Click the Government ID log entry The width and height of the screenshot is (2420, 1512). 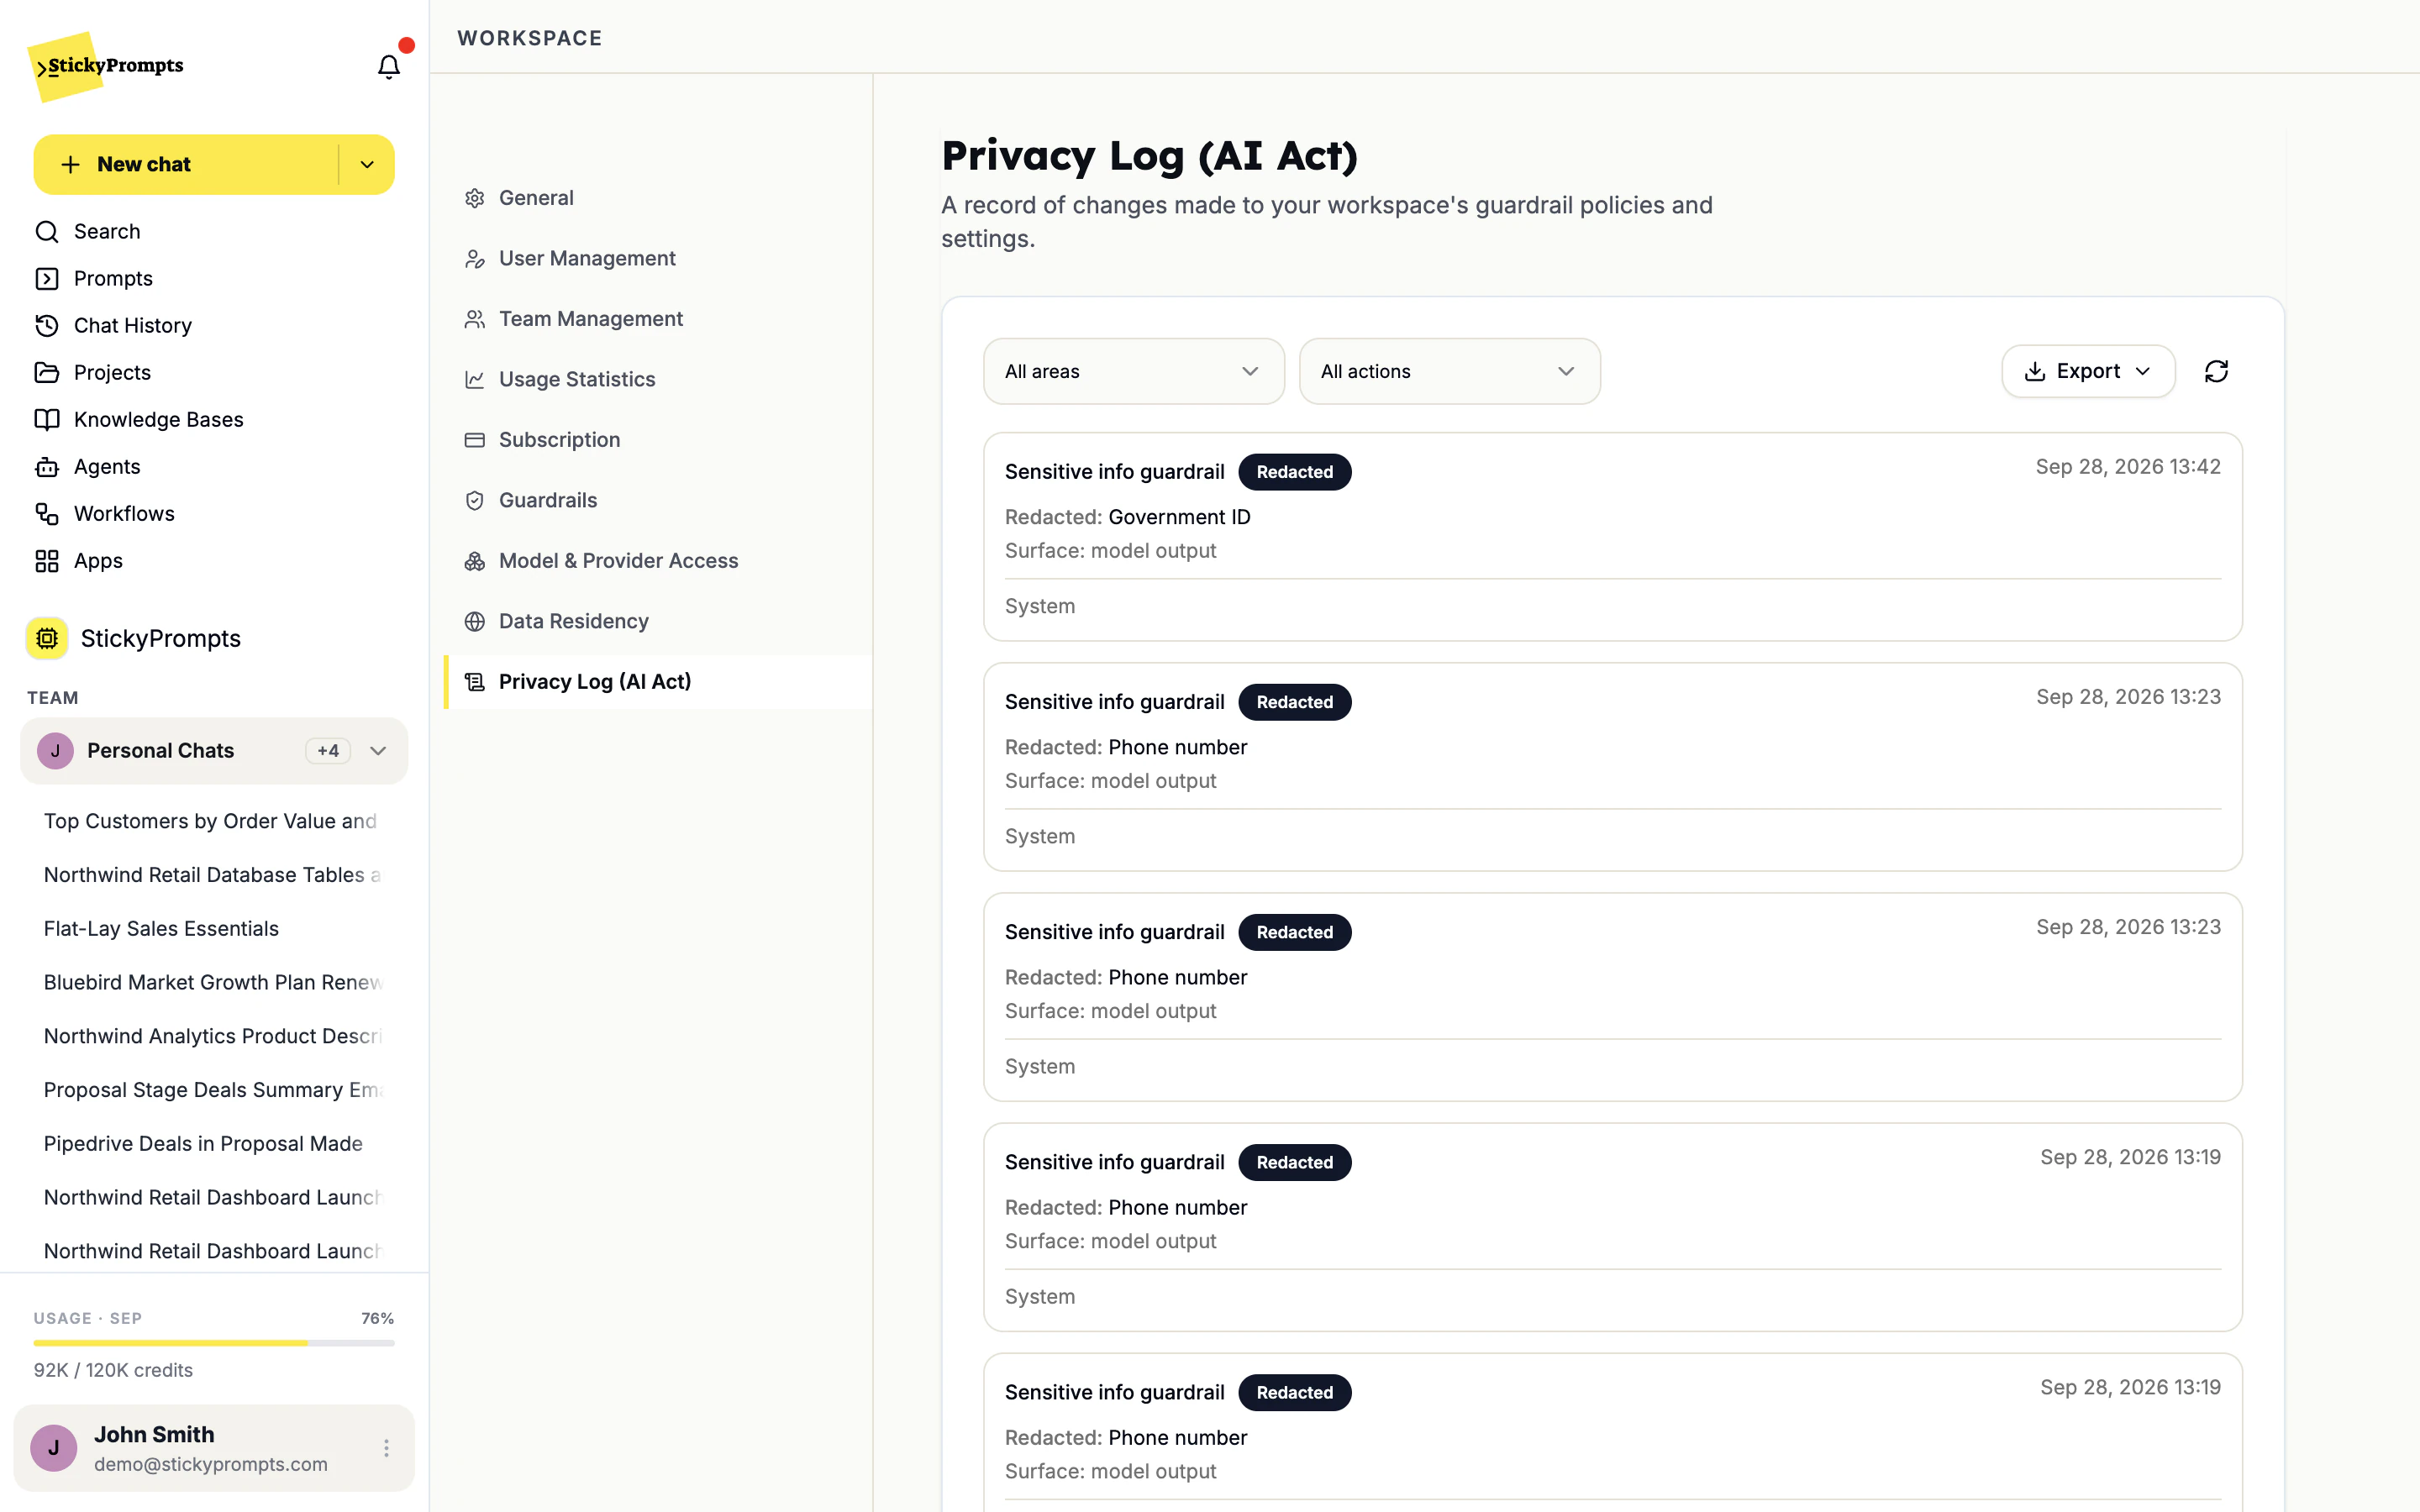coord(1612,537)
